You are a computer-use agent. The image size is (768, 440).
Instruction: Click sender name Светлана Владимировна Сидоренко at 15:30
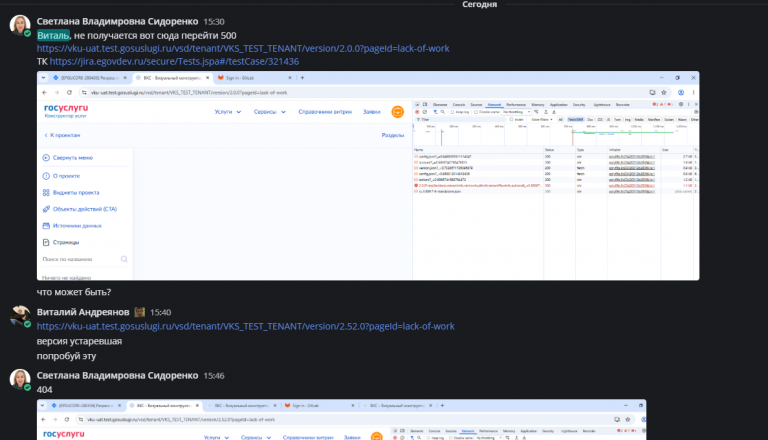point(118,22)
